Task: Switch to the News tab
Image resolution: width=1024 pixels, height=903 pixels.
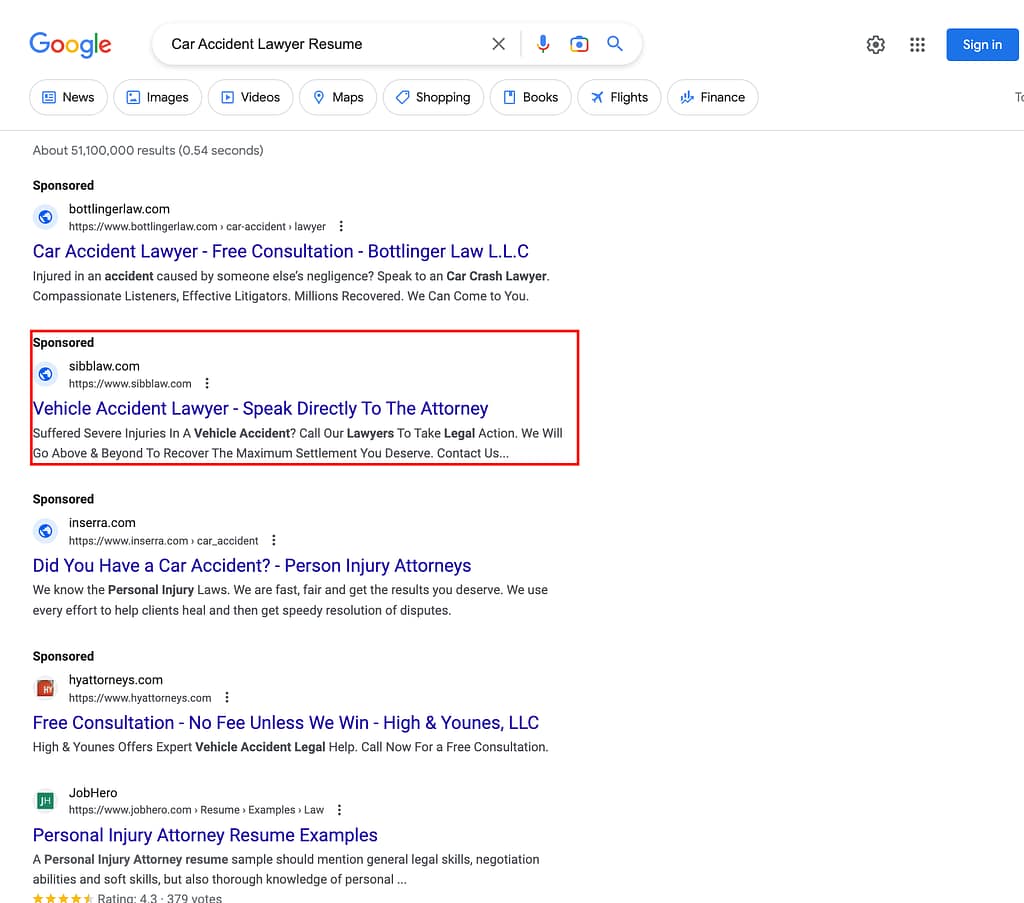Action: pyautogui.click(x=69, y=97)
